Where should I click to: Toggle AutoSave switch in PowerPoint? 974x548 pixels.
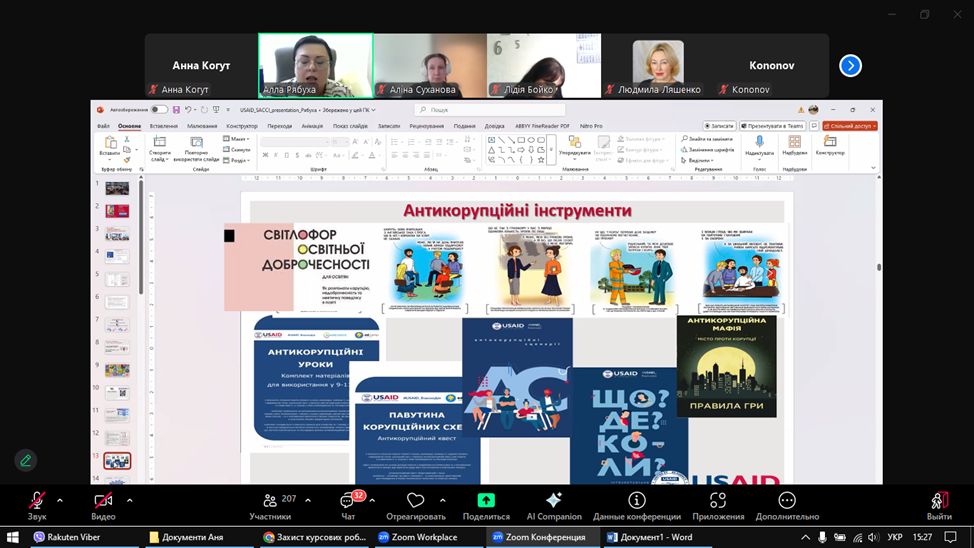[159, 109]
